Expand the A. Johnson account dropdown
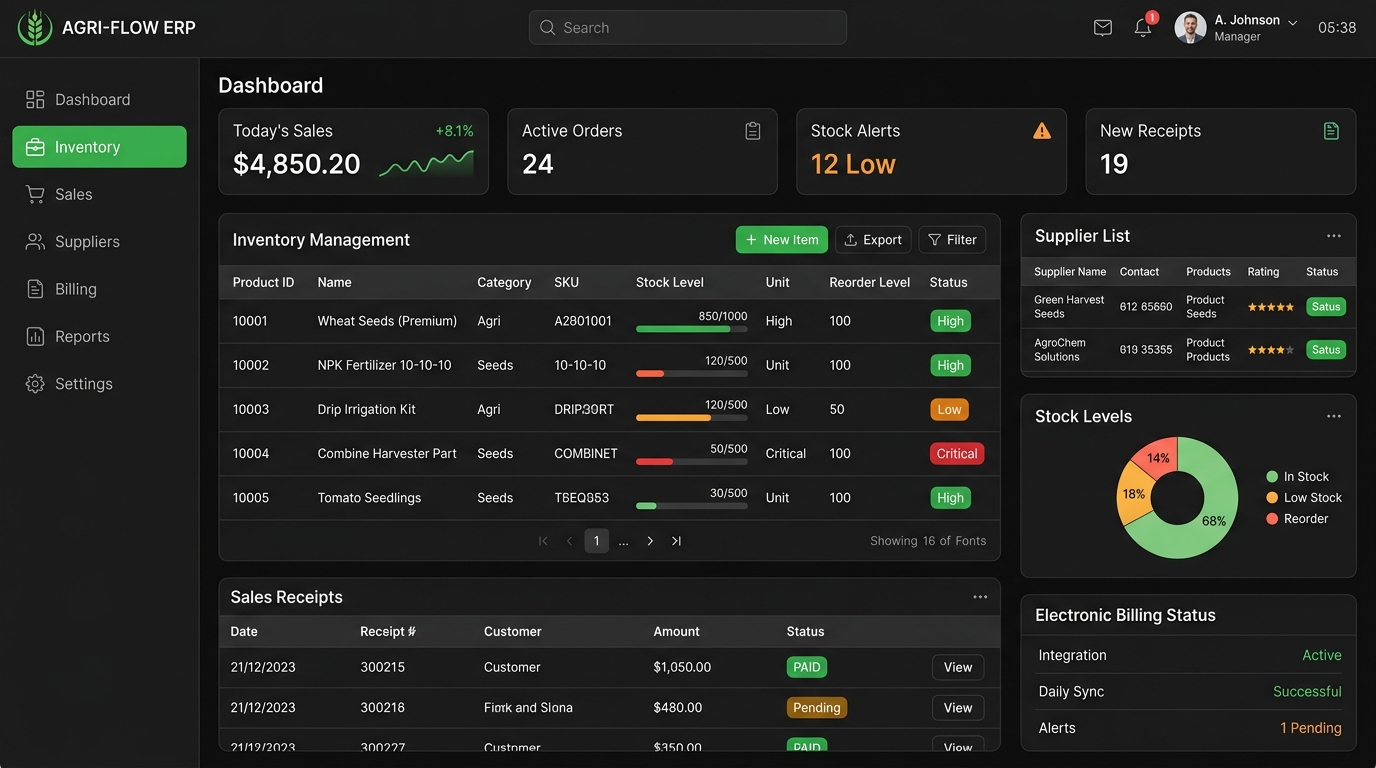 tap(1292, 22)
